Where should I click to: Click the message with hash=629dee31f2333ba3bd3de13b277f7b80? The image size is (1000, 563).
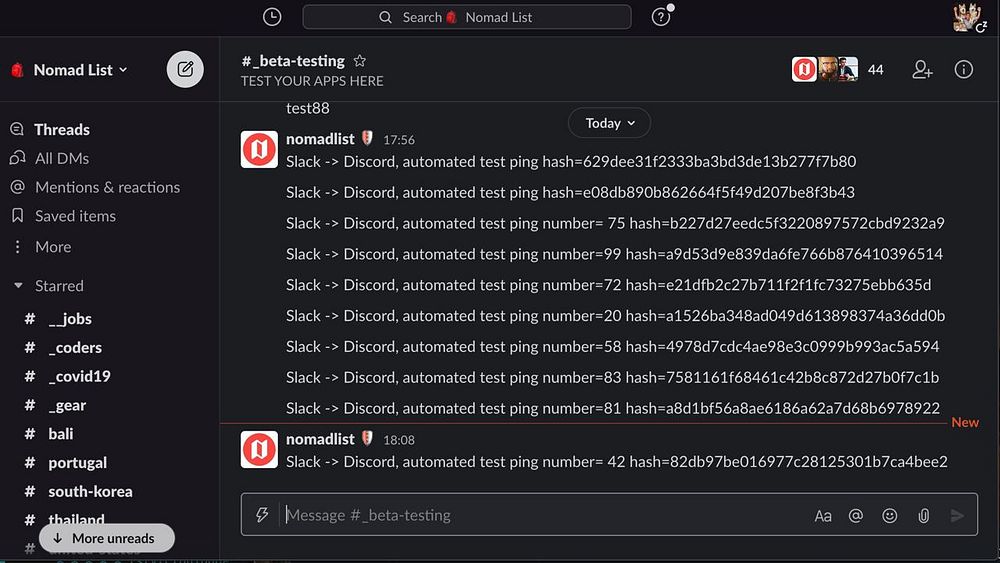pyautogui.click(x=571, y=161)
